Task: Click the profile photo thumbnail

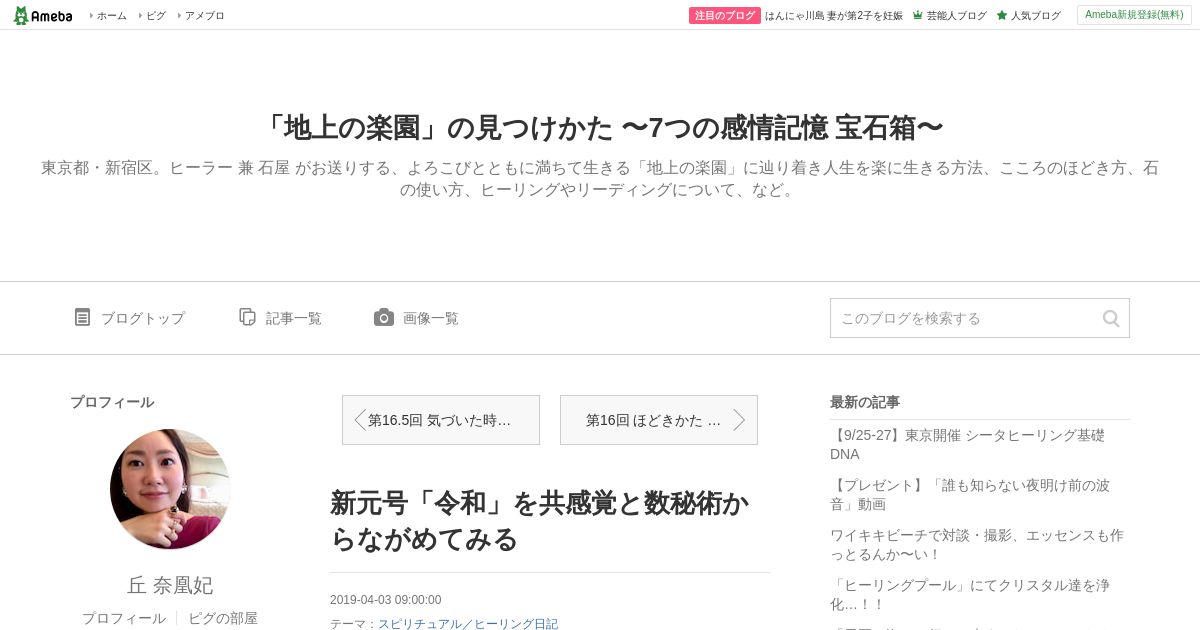Action: 170,489
